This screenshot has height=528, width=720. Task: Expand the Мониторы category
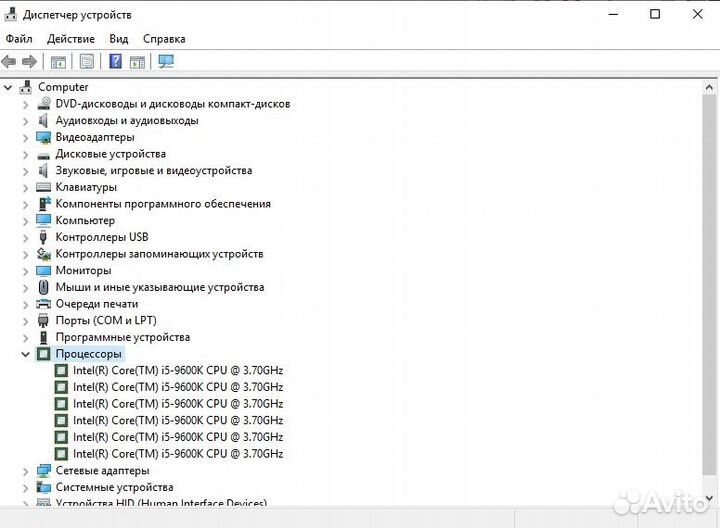point(26,271)
